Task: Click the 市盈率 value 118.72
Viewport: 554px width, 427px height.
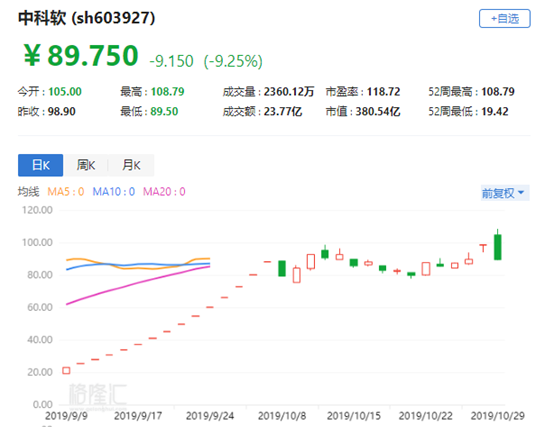Action: click(383, 92)
